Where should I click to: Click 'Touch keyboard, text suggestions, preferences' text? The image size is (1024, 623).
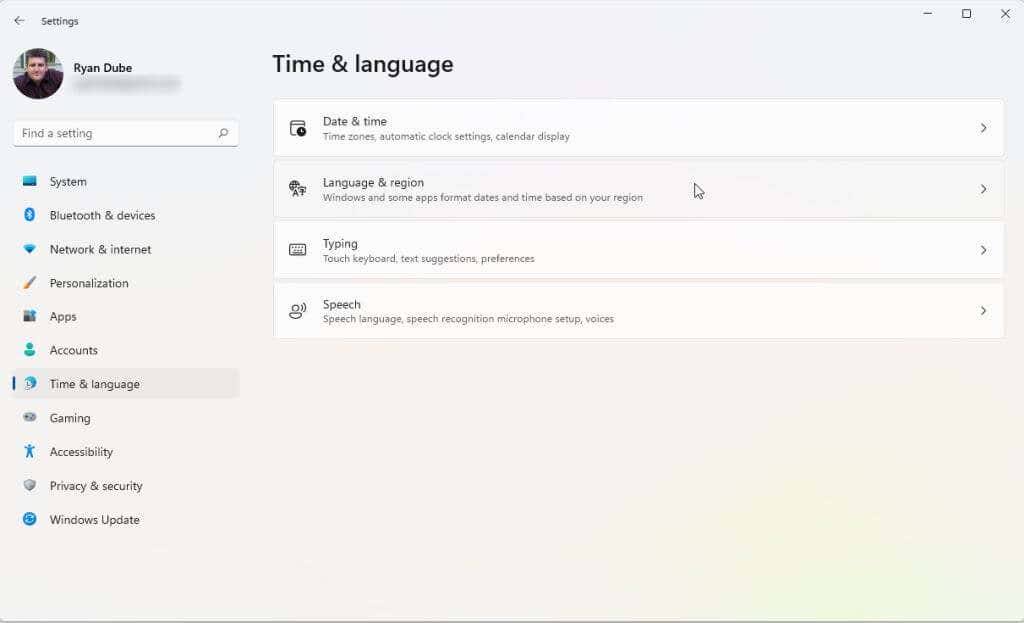click(x=428, y=259)
